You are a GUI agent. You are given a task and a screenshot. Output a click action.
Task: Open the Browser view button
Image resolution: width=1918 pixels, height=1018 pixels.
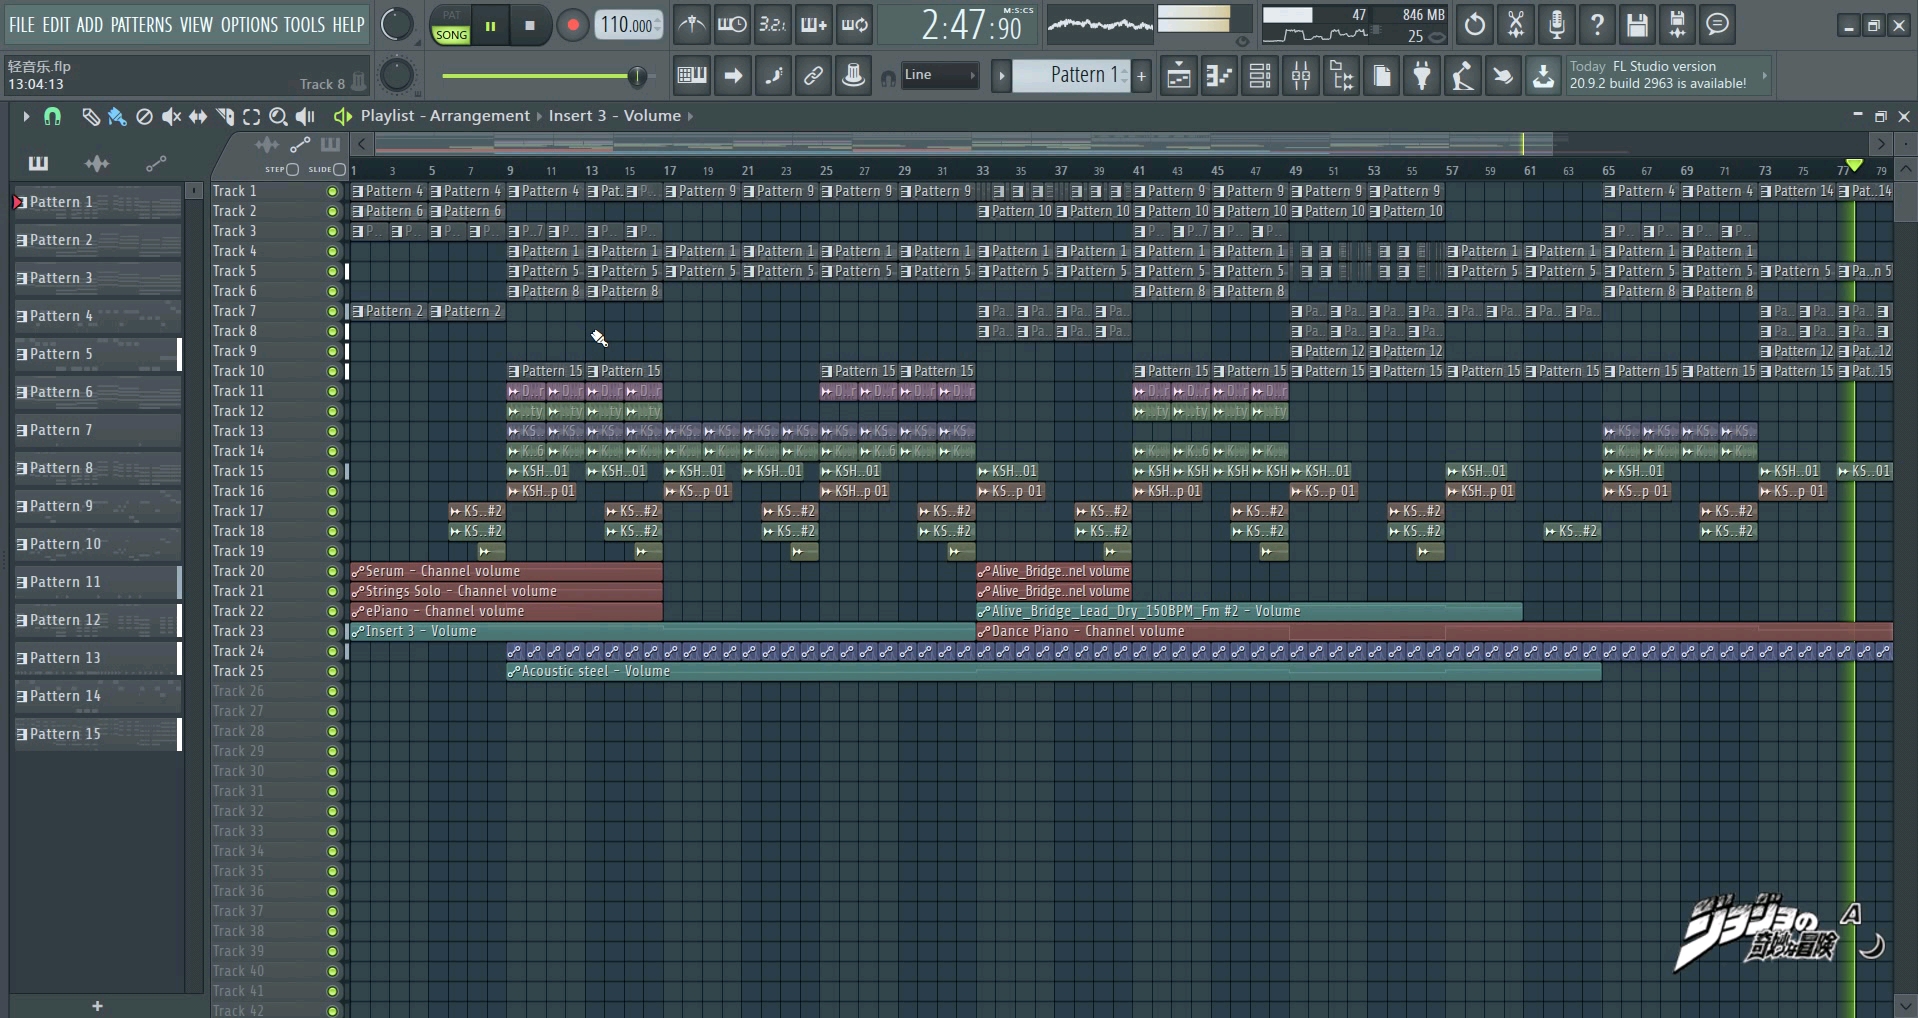point(1341,76)
